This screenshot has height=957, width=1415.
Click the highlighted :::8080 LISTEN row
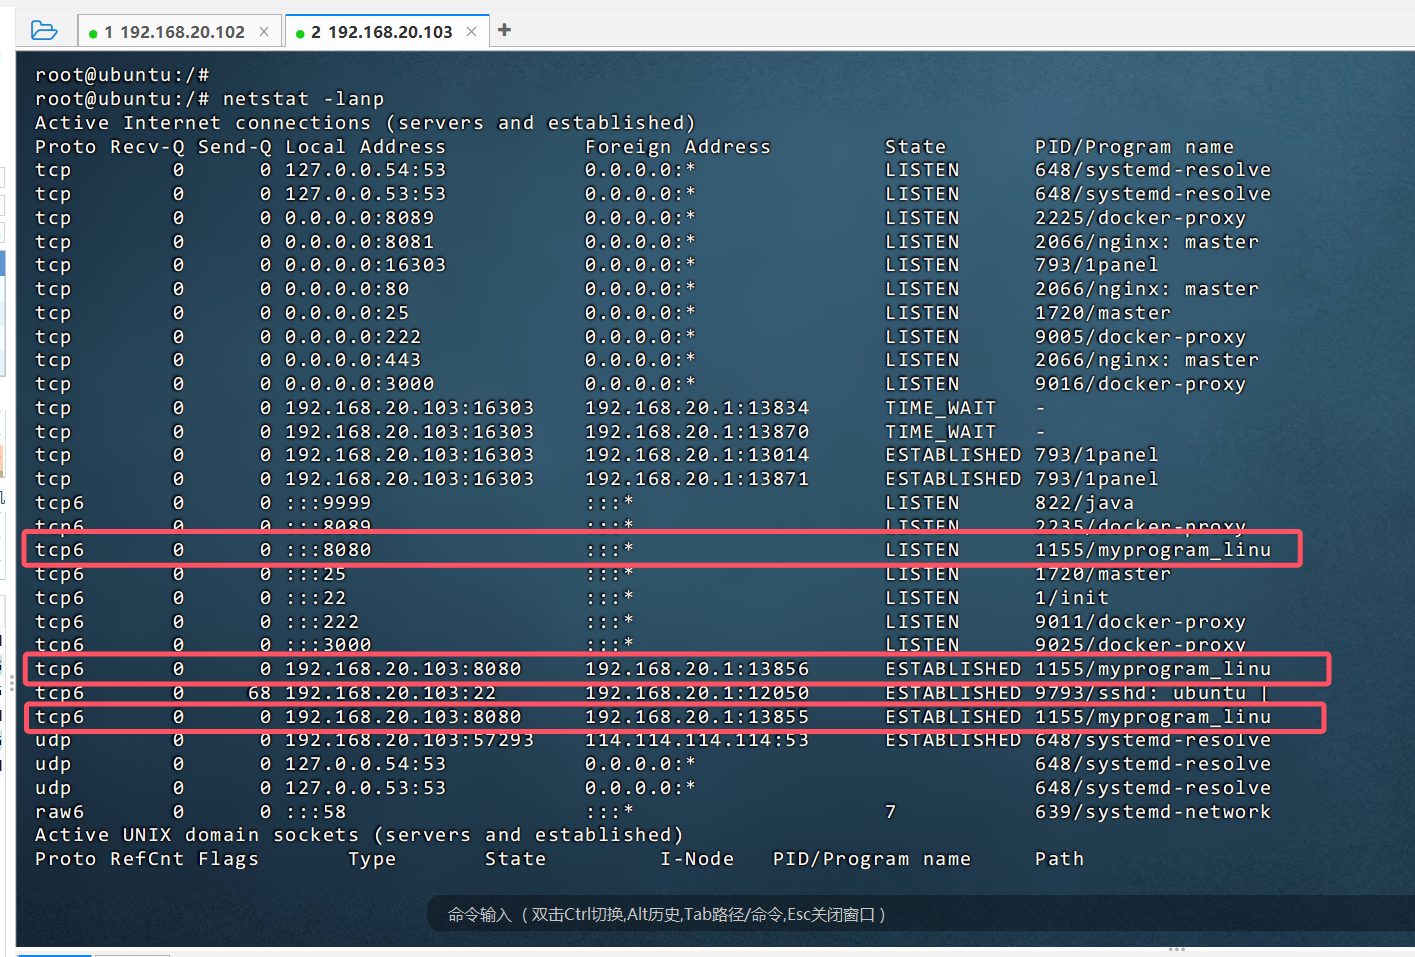[x=661, y=550]
